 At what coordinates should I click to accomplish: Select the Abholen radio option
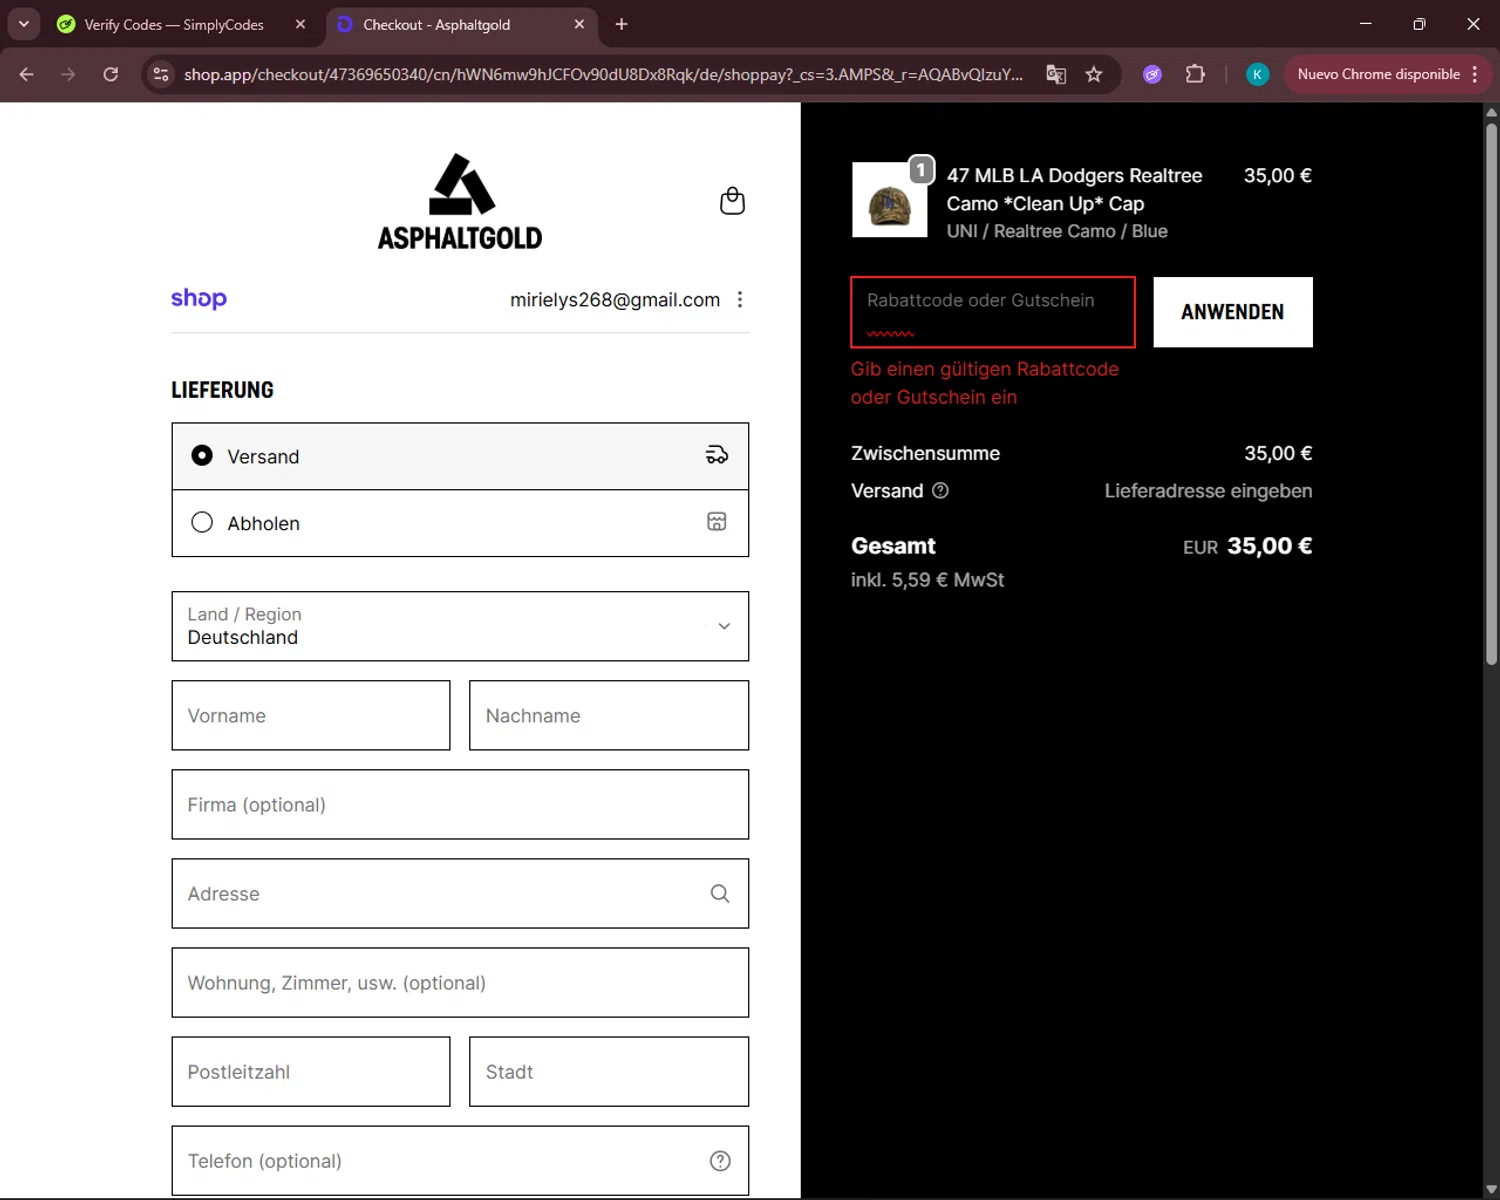point(202,522)
